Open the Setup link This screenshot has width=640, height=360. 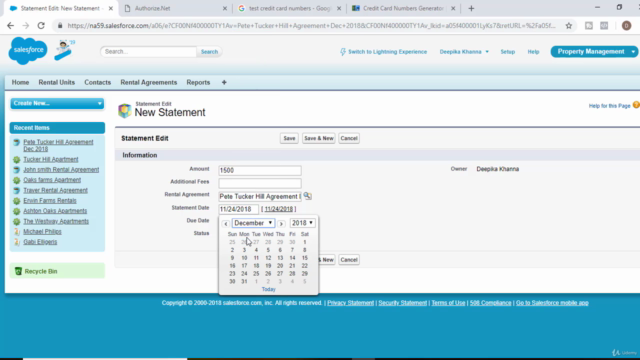[507, 52]
